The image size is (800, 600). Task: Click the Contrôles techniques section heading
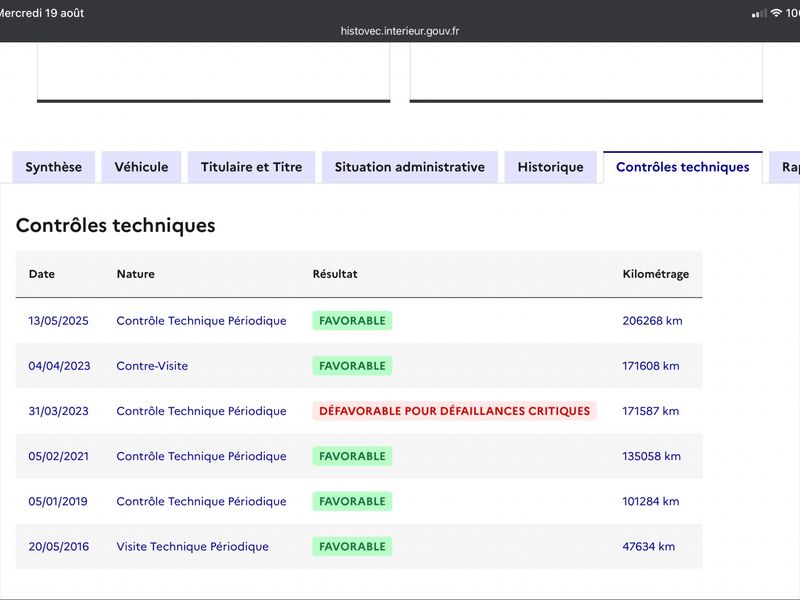point(116,226)
